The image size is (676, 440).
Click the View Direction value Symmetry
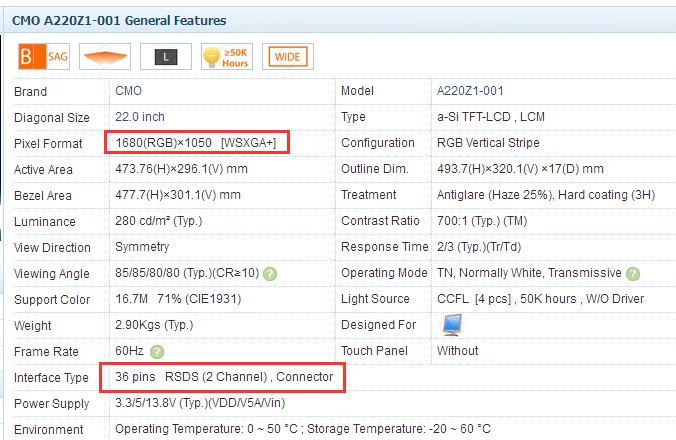pyautogui.click(x=142, y=247)
